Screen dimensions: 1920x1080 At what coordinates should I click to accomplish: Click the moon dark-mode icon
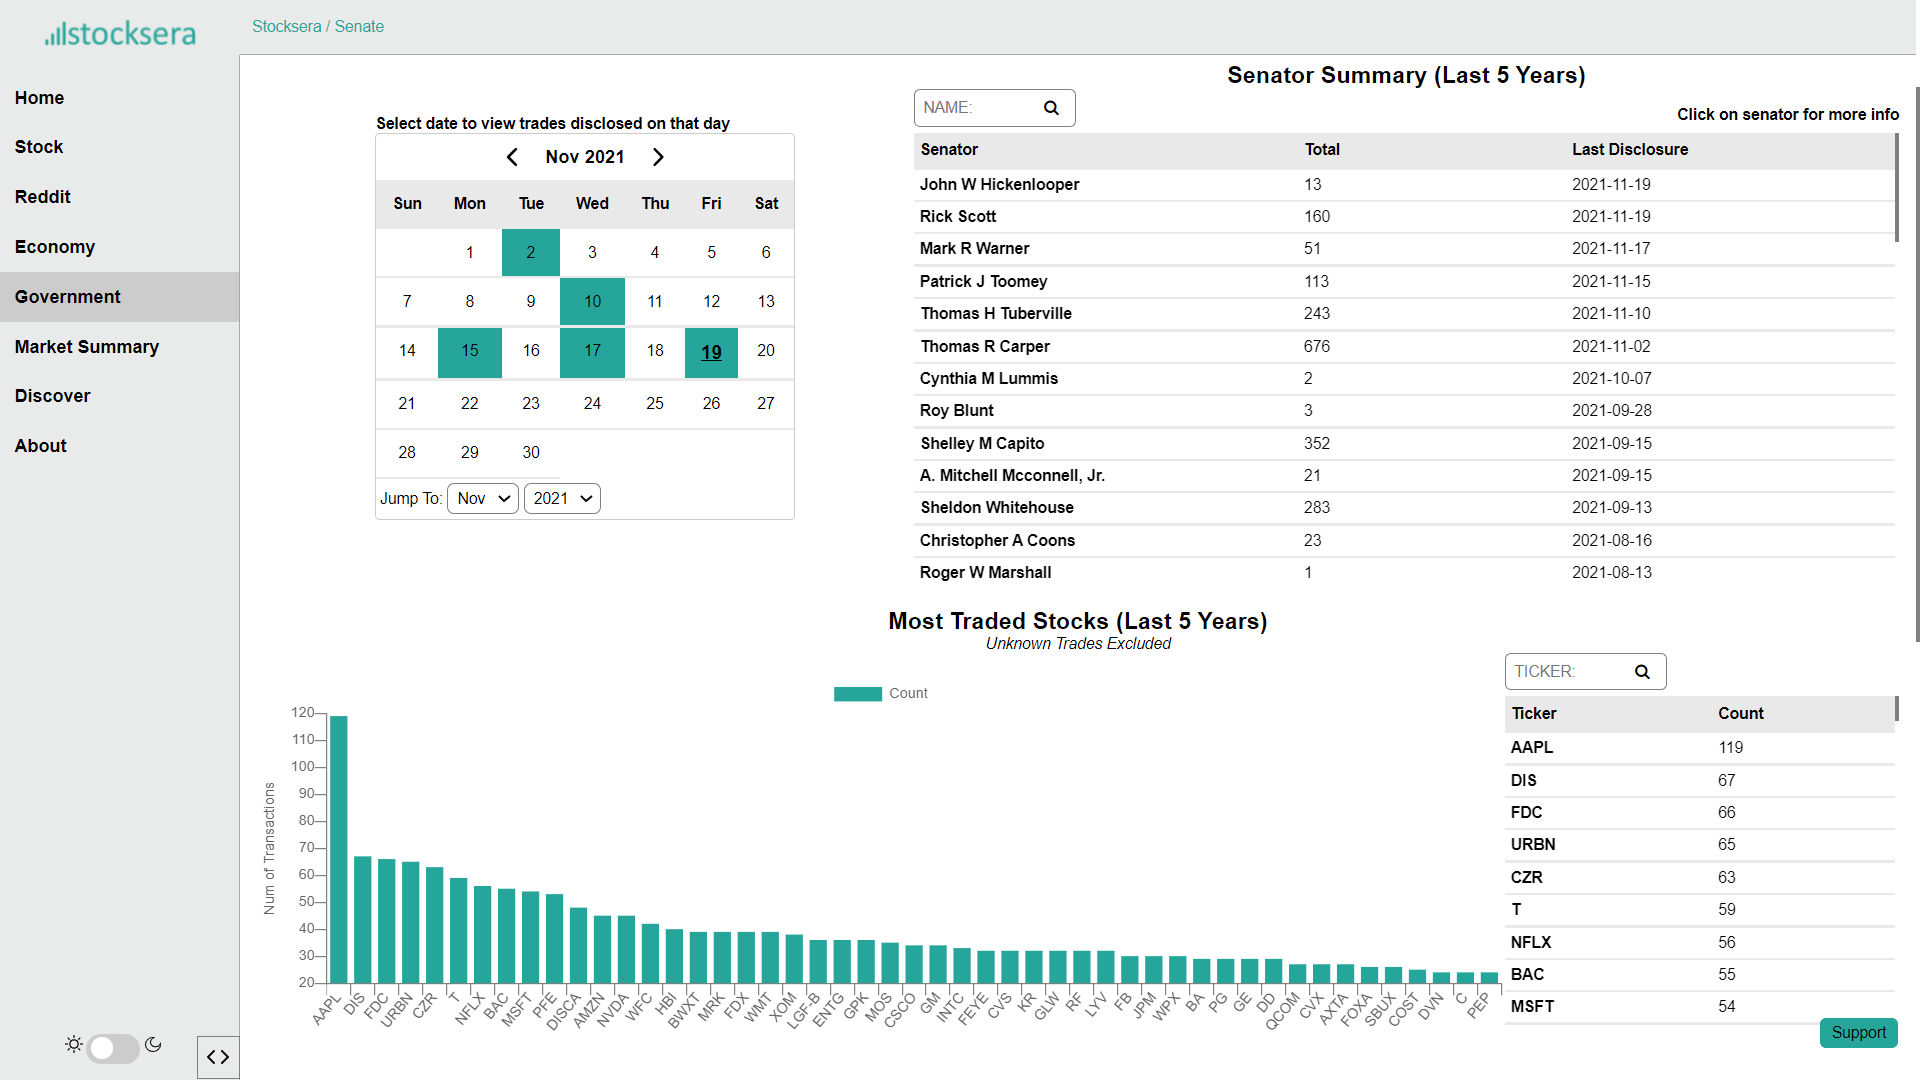point(153,1044)
